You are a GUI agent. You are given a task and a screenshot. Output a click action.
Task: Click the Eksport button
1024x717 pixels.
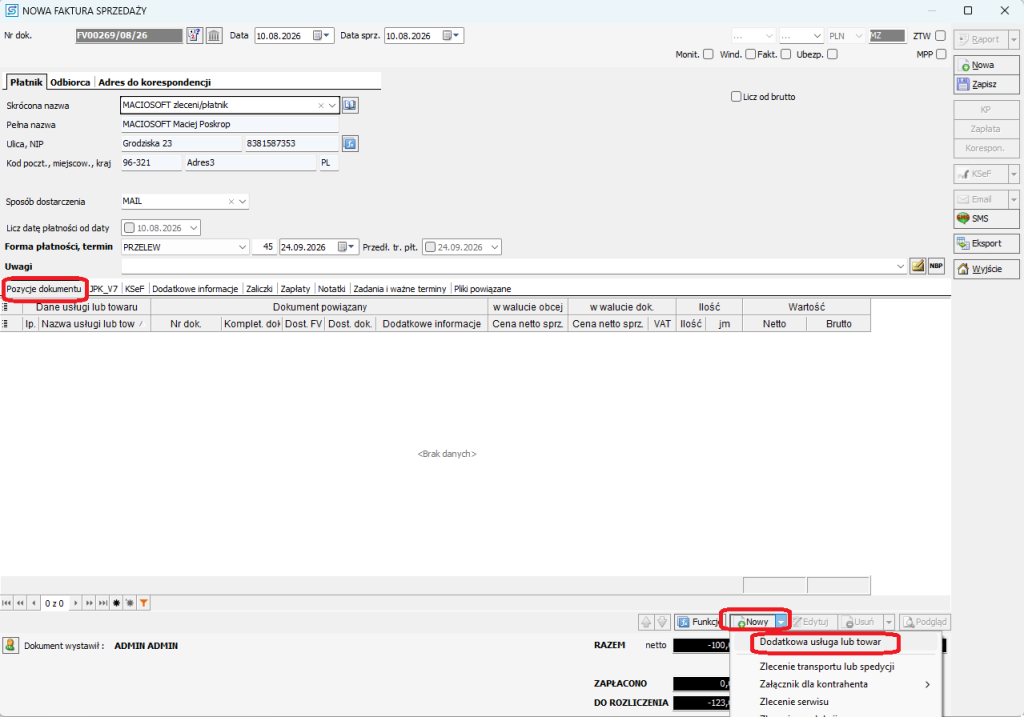tap(985, 244)
